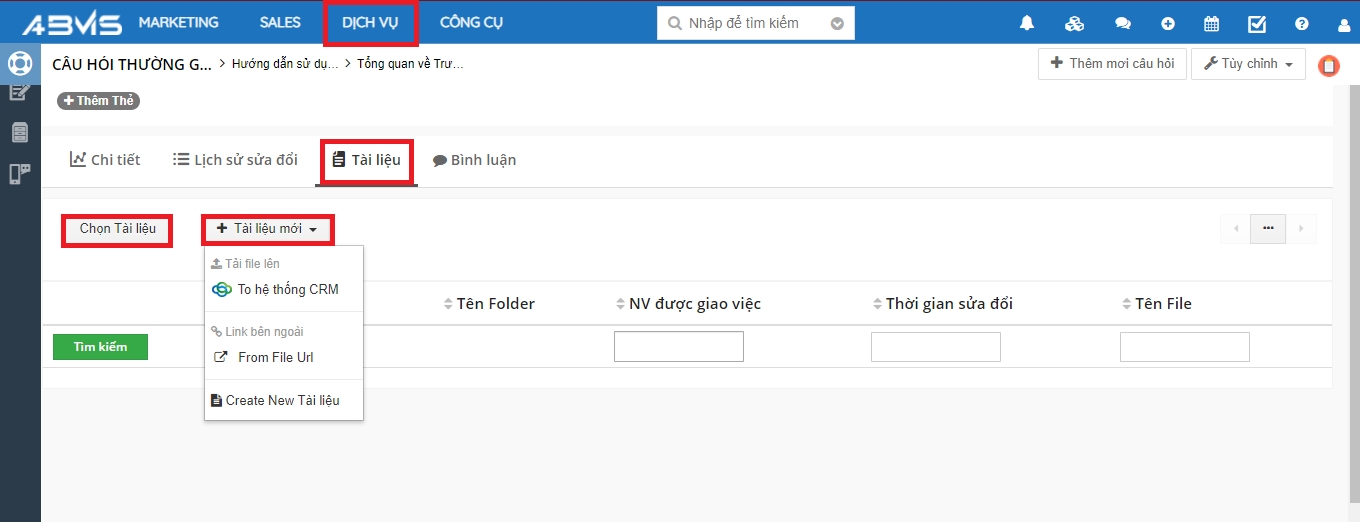
Task: Choose "To hệ thống CRM" menu entry
Action: pyautogui.click(x=287, y=290)
